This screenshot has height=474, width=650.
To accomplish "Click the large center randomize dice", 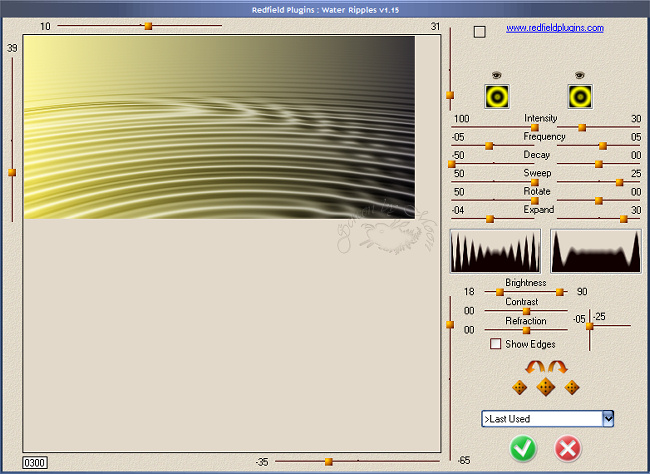I will tap(545, 386).
